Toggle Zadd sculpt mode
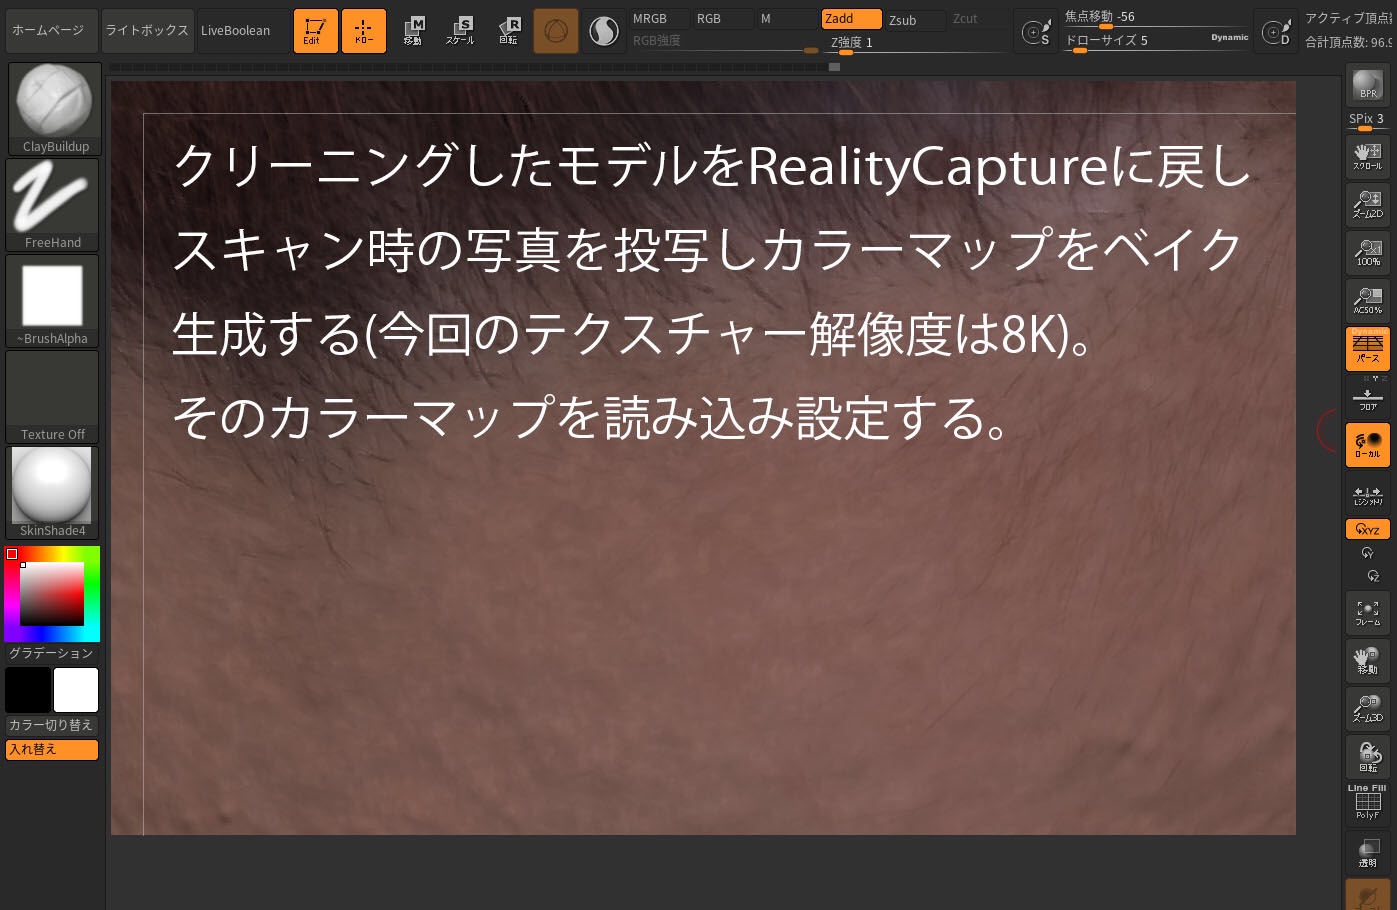 (852, 19)
